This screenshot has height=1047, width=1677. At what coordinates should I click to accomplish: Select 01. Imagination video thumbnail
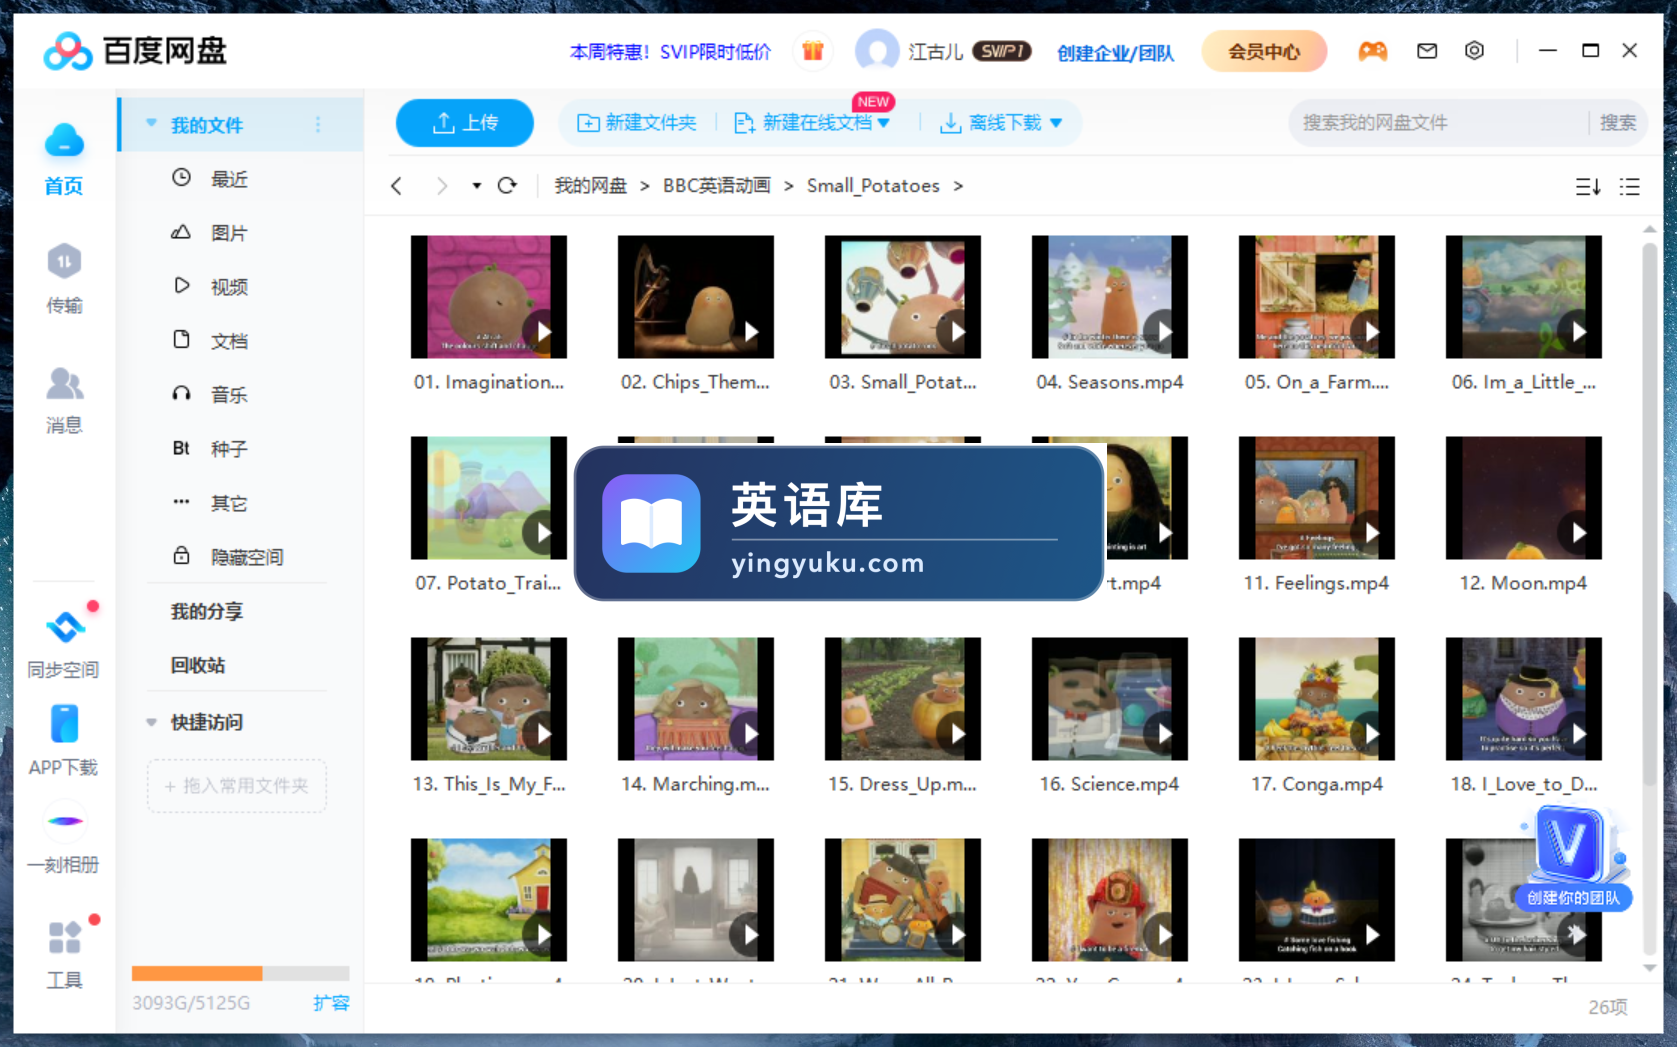489,297
